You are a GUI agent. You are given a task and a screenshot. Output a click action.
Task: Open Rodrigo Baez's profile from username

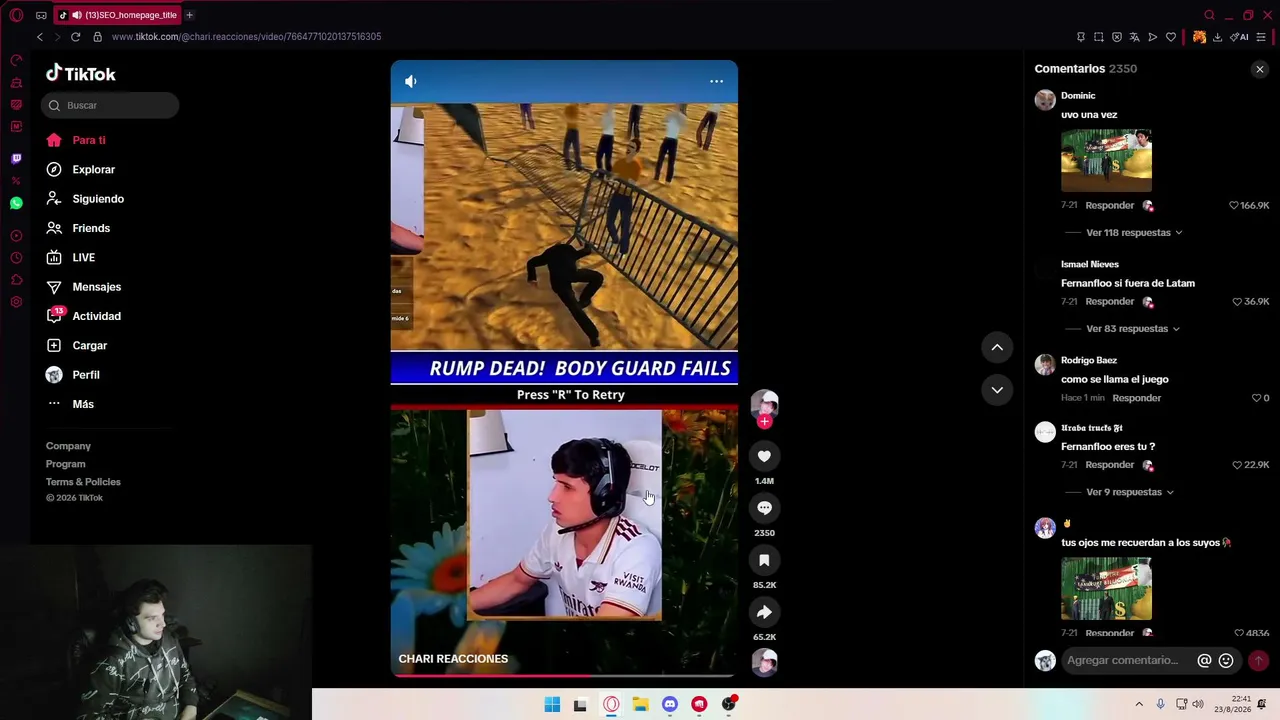tap(1089, 360)
